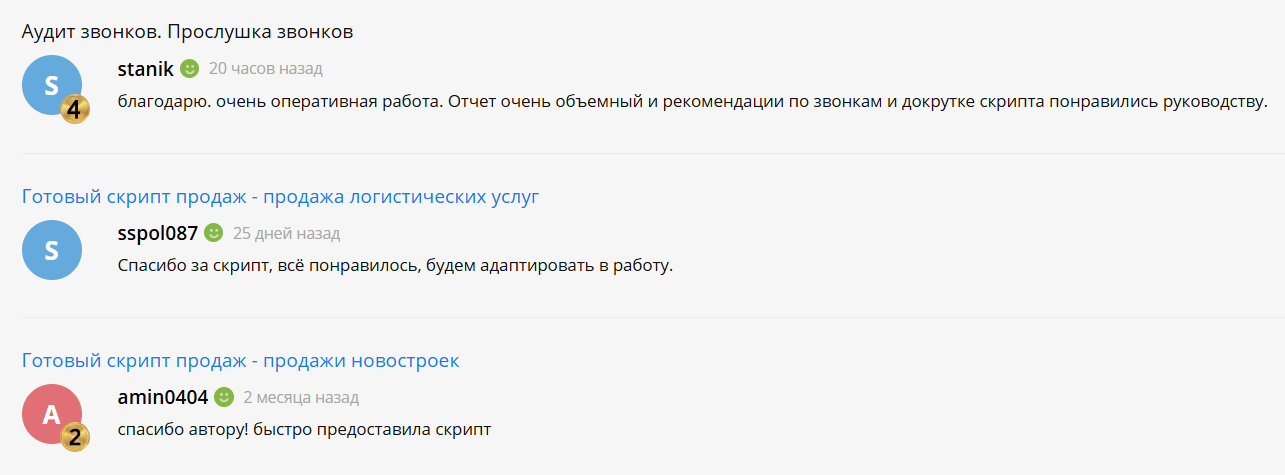Screen dimensions: 1285x475
Task: Open amin0404's red A avatar
Action: coord(52,413)
